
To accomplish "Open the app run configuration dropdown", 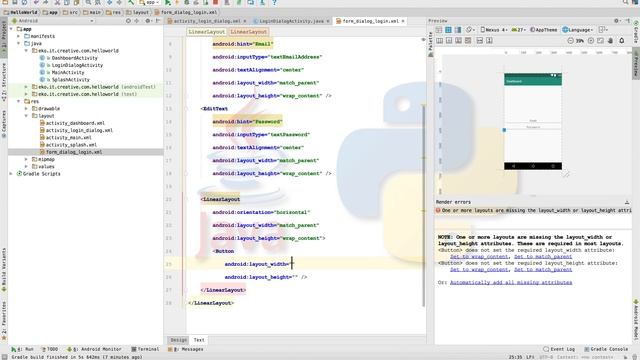I will coord(149,2).
